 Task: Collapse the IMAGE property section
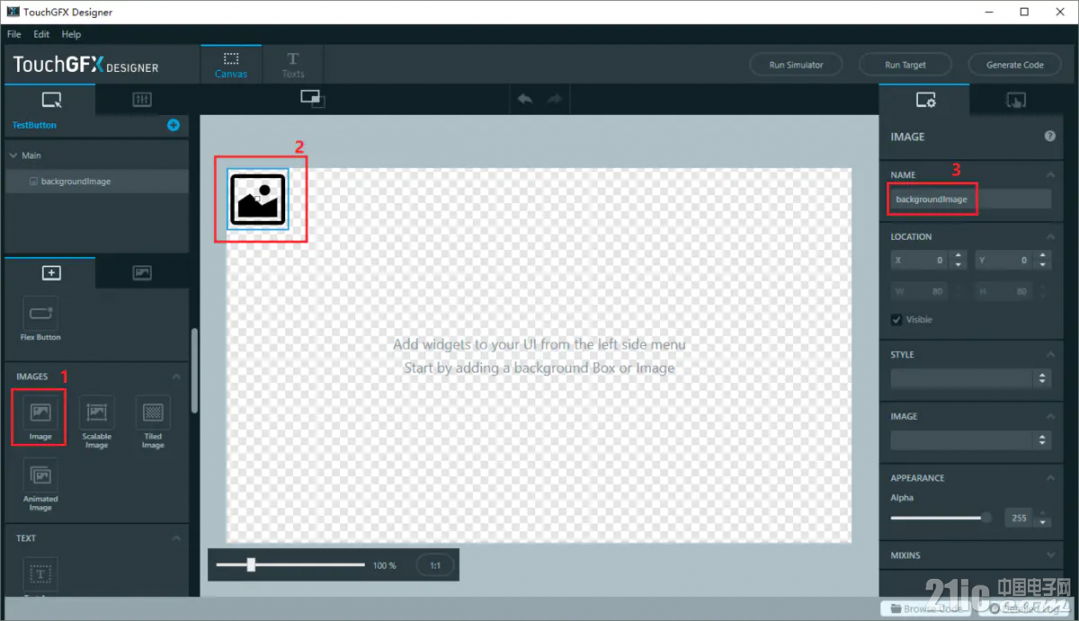click(1050, 417)
